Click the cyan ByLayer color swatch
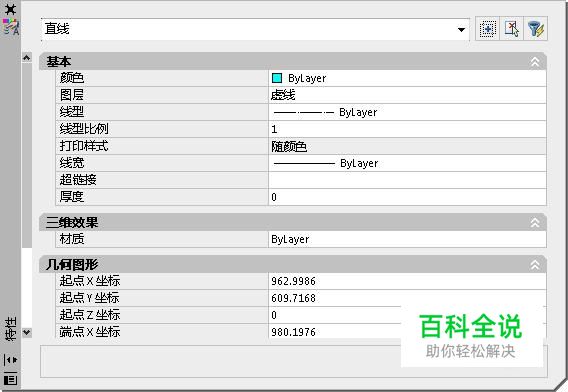 [x=277, y=78]
